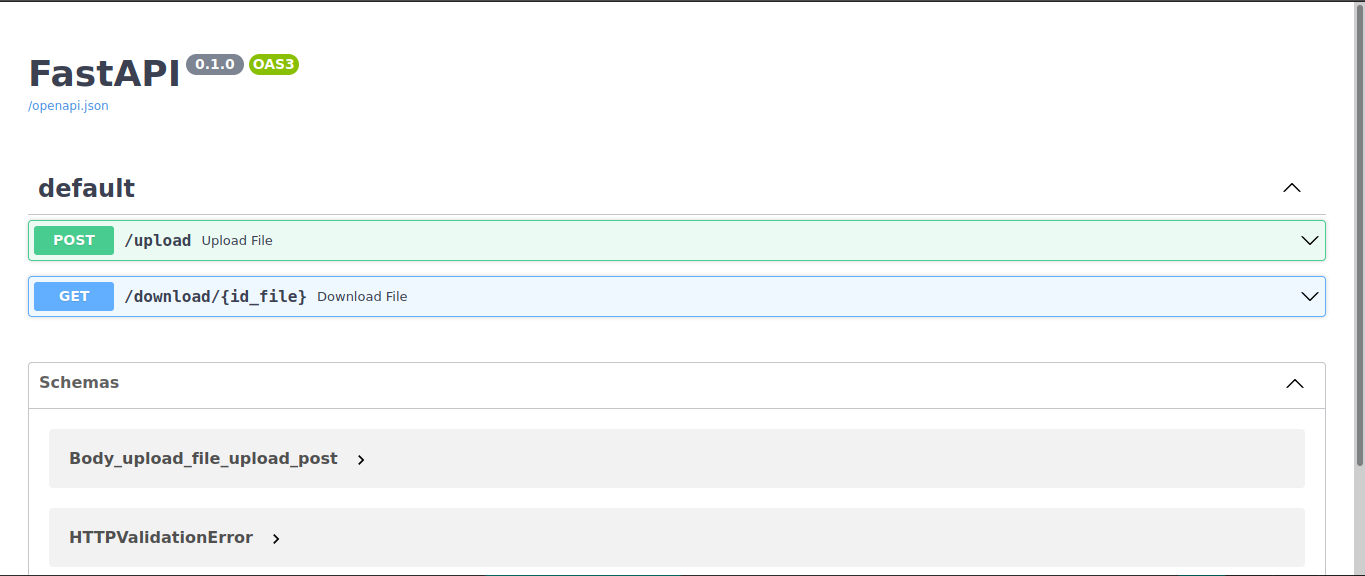Click the Body_upload_file_upload_post schema name

(x=203, y=459)
